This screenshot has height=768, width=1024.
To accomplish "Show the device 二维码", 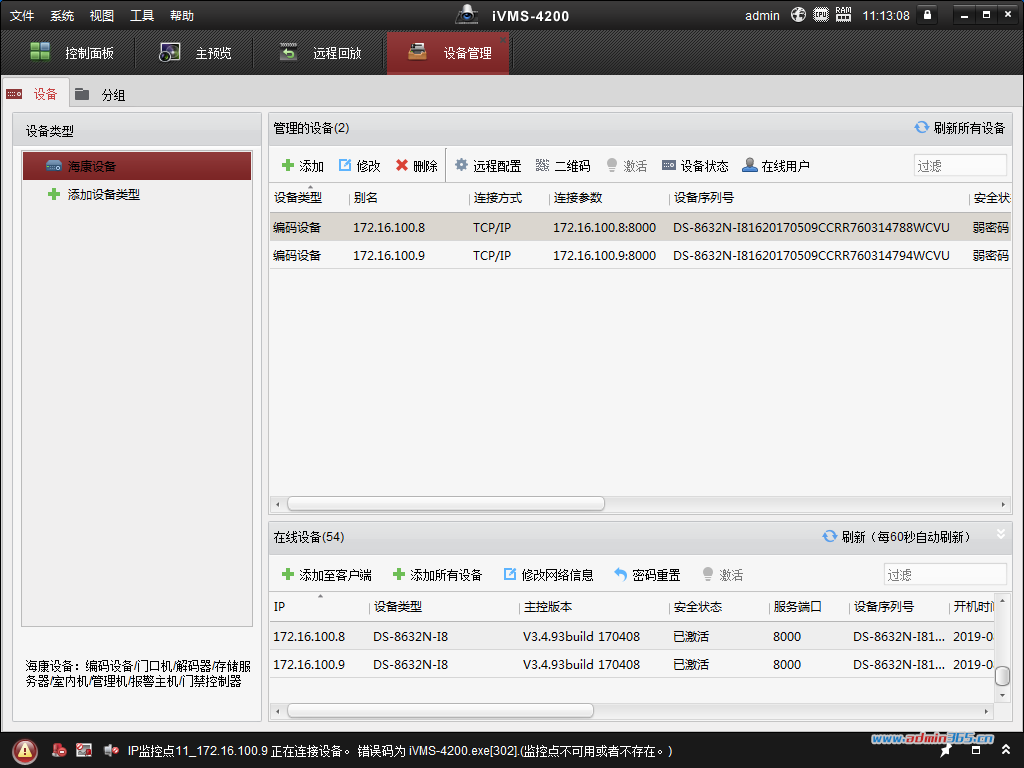I will (x=563, y=166).
